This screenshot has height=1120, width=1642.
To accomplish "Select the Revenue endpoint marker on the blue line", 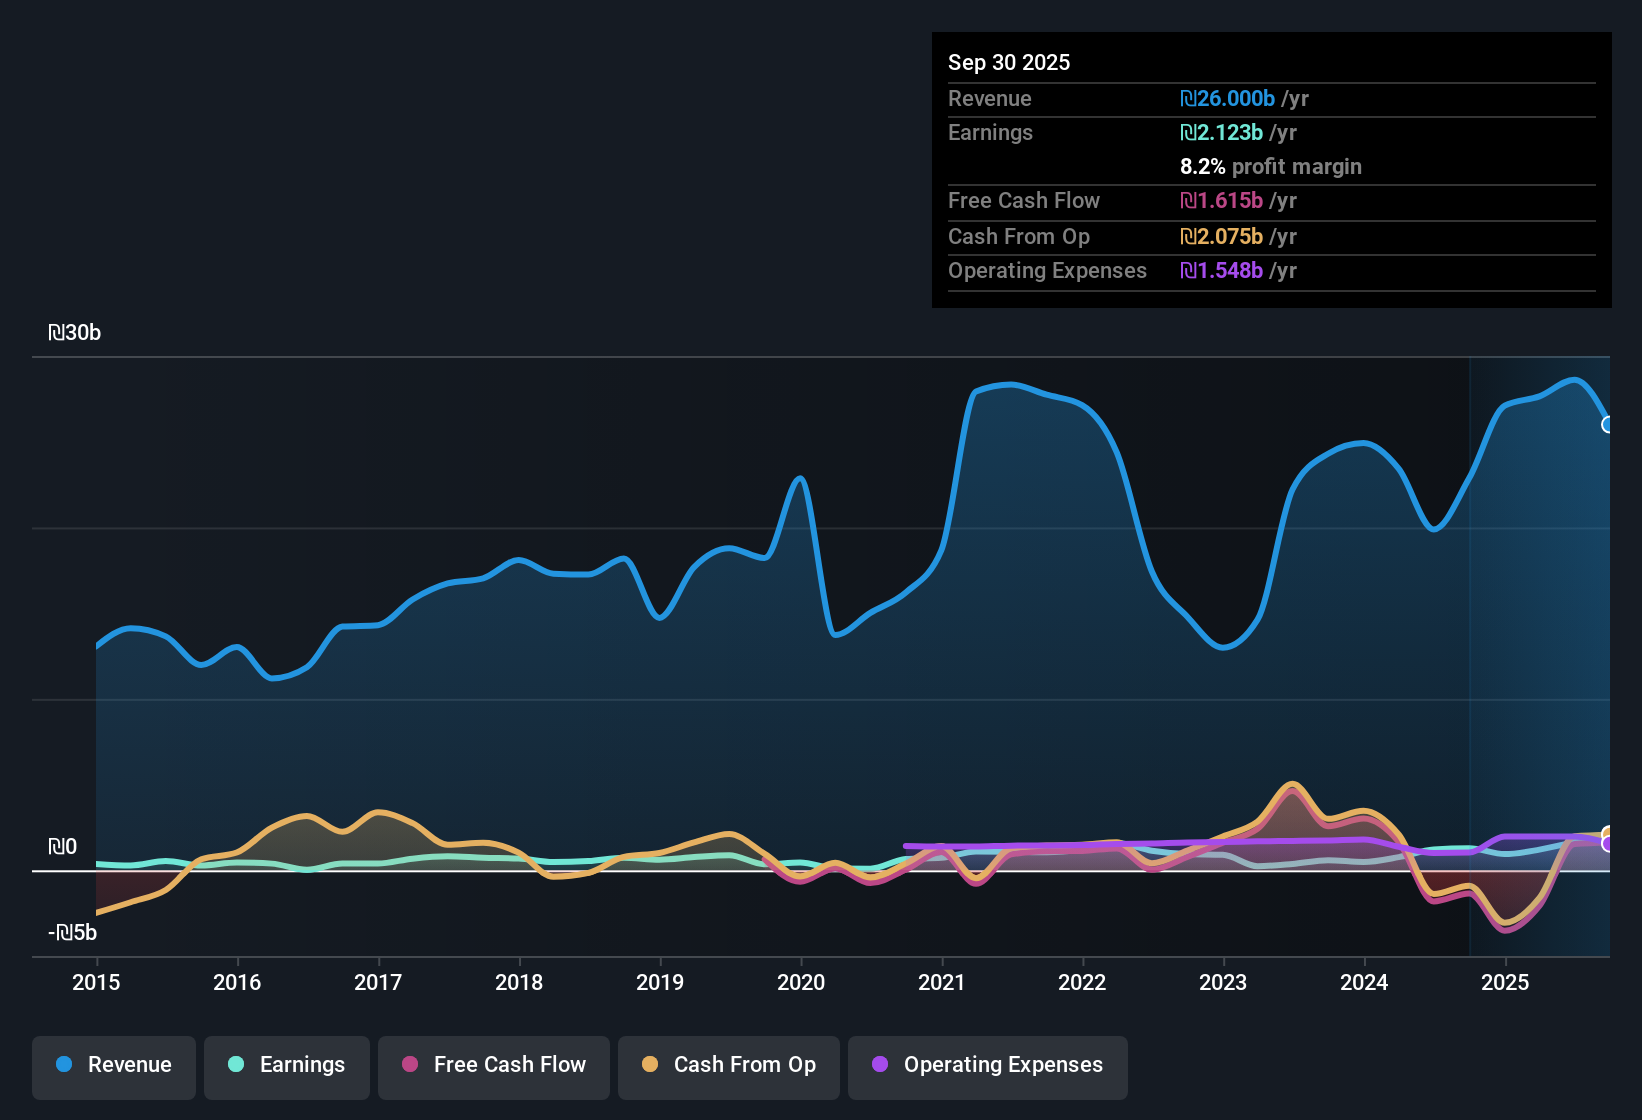I will pyautogui.click(x=1608, y=425).
